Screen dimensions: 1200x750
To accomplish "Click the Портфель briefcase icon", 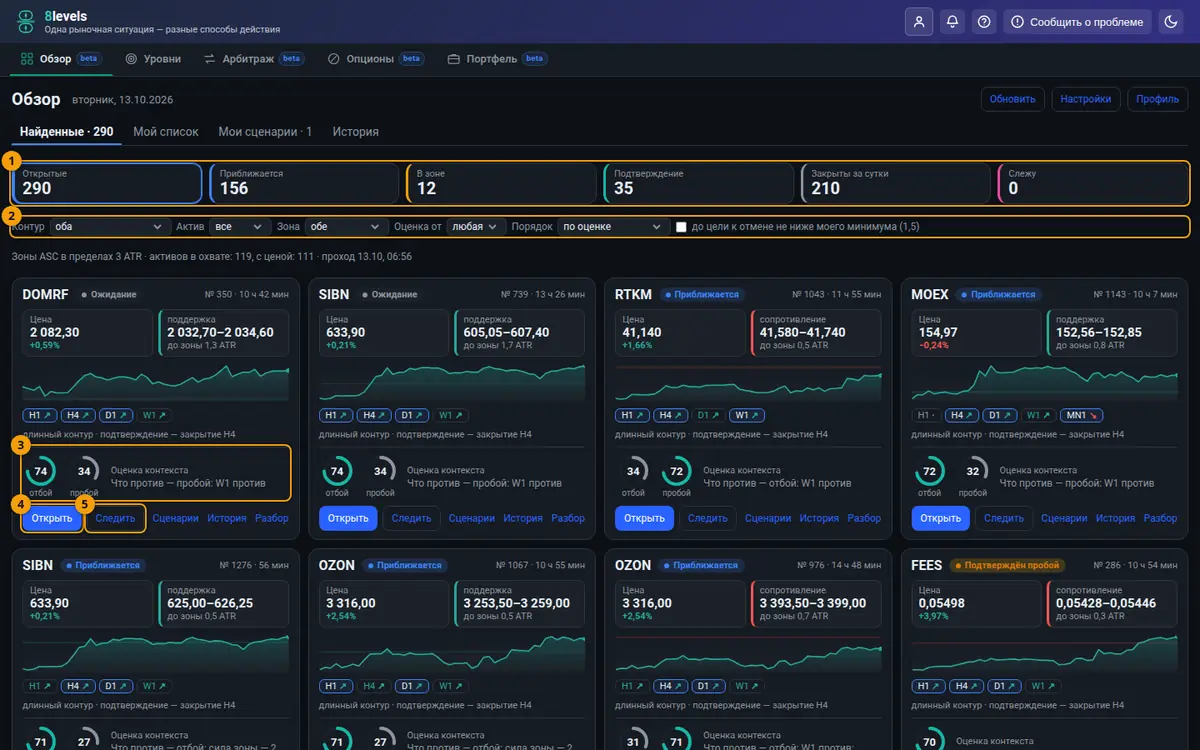I will point(454,59).
